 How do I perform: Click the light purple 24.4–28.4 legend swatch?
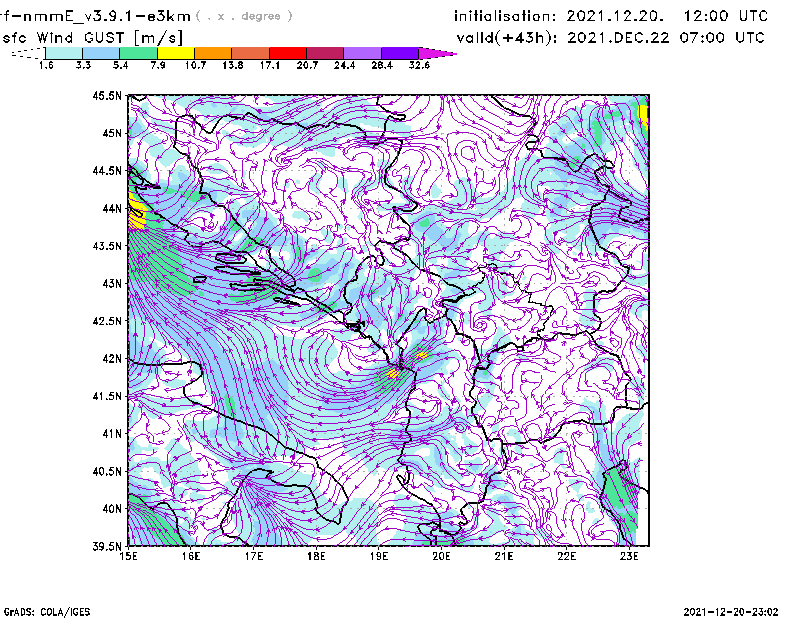362,53
